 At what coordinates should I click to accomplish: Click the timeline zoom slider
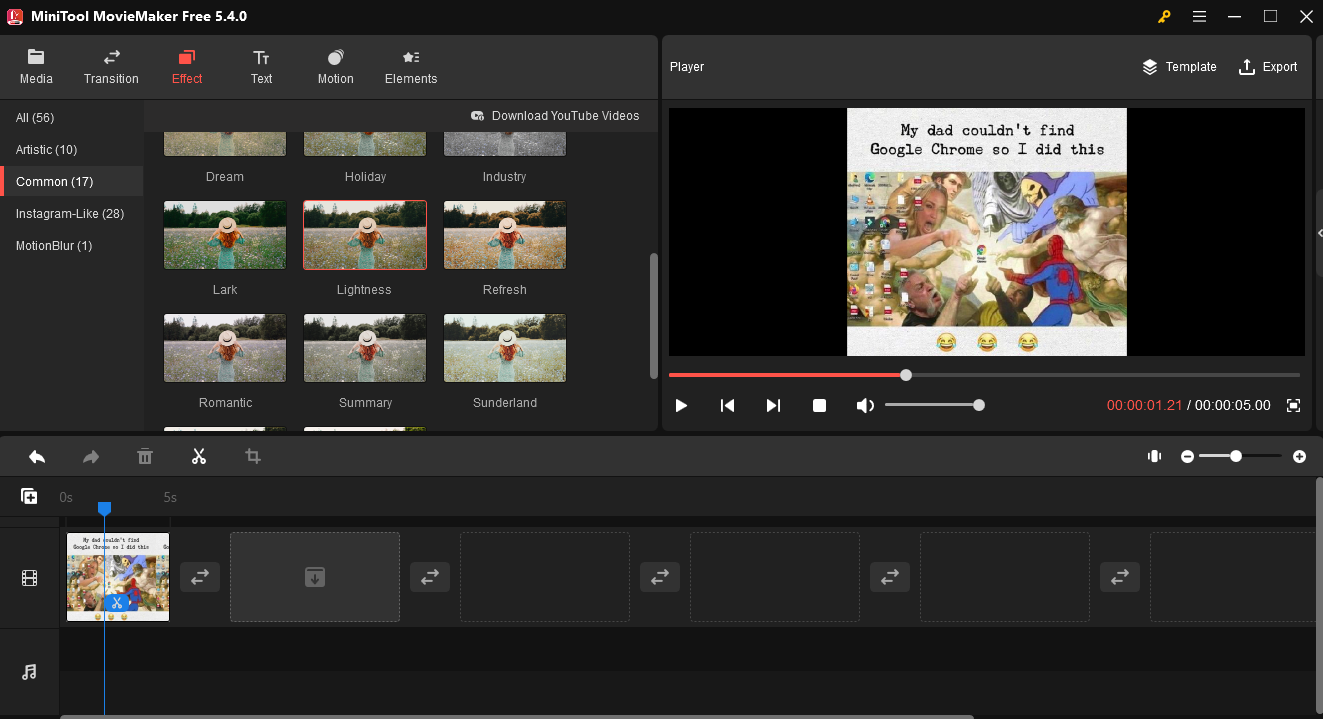point(1240,456)
